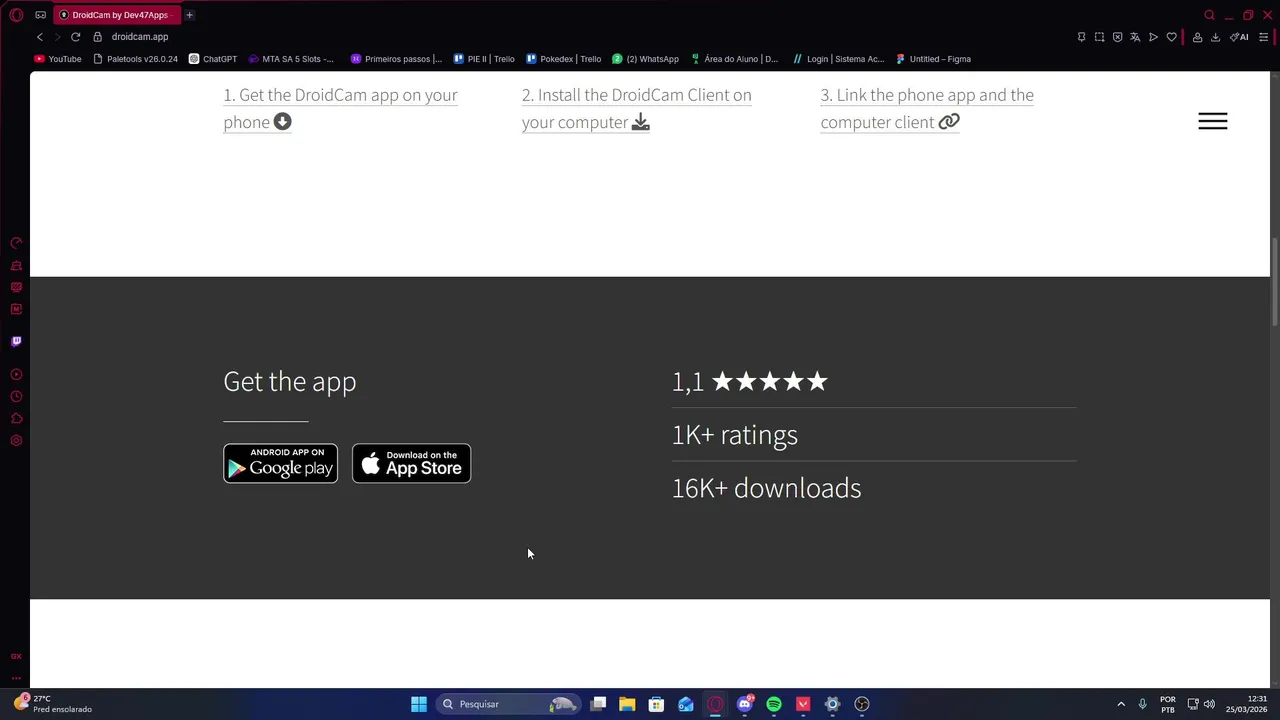Show hidden tray icons chevron
Screen dimensions: 1280x720
click(1121, 704)
